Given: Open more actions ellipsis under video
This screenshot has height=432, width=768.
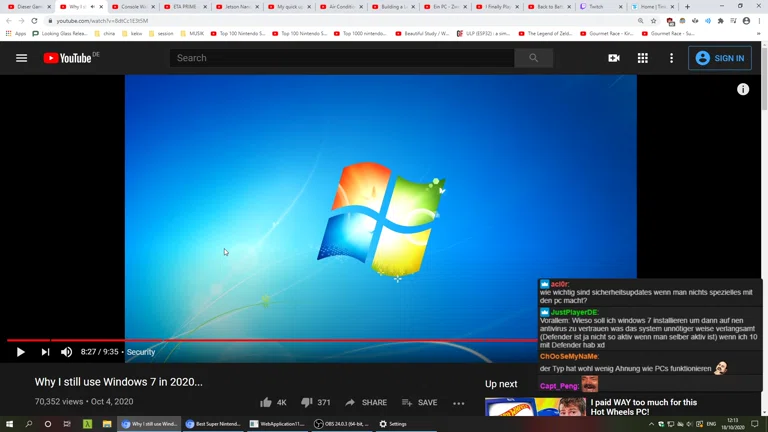Looking at the screenshot, I should pyautogui.click(x=458, y=403).
